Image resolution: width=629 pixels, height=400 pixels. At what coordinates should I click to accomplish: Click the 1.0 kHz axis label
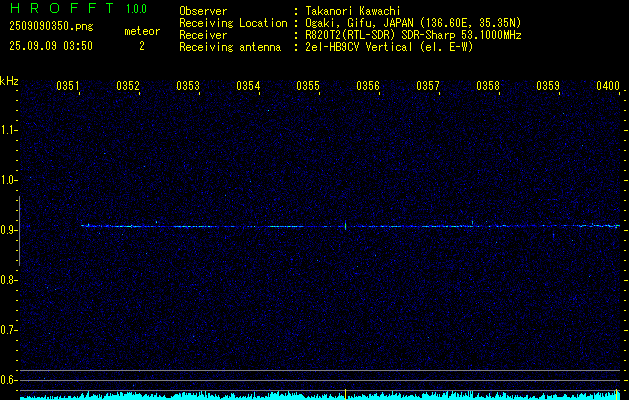[10, 180]
